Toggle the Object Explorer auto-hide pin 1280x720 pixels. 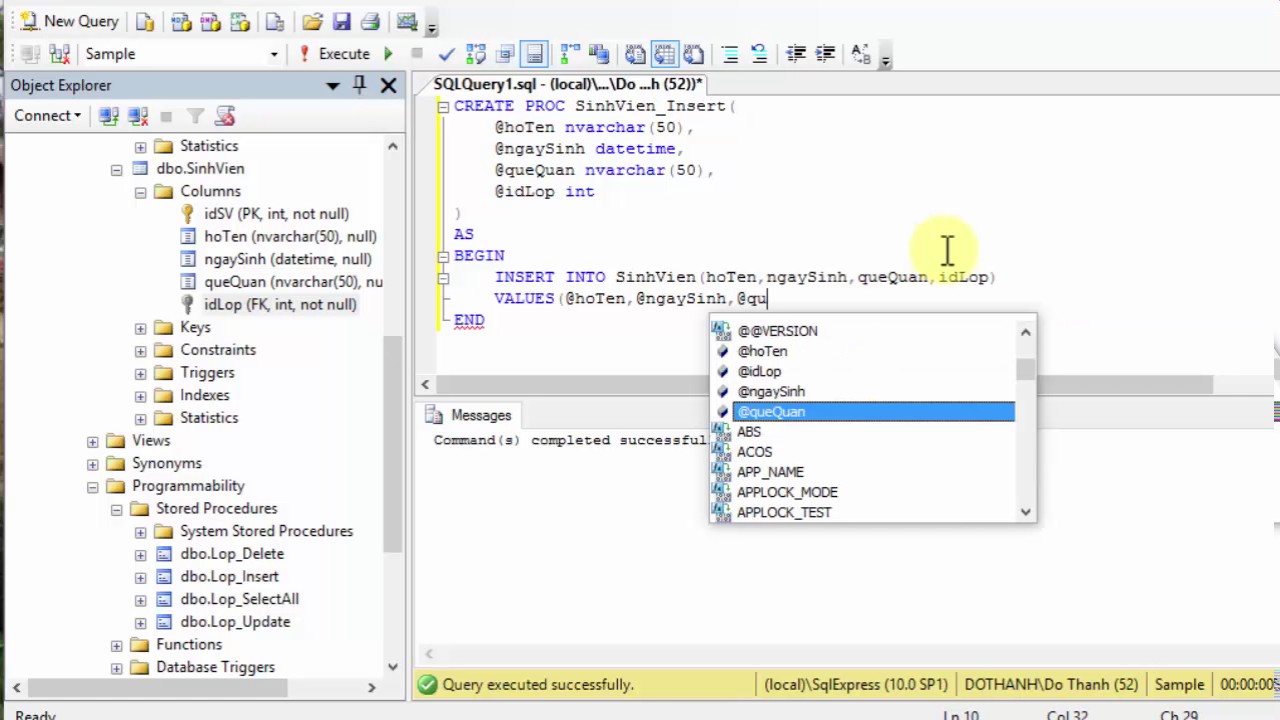click(x=360, y=85)
